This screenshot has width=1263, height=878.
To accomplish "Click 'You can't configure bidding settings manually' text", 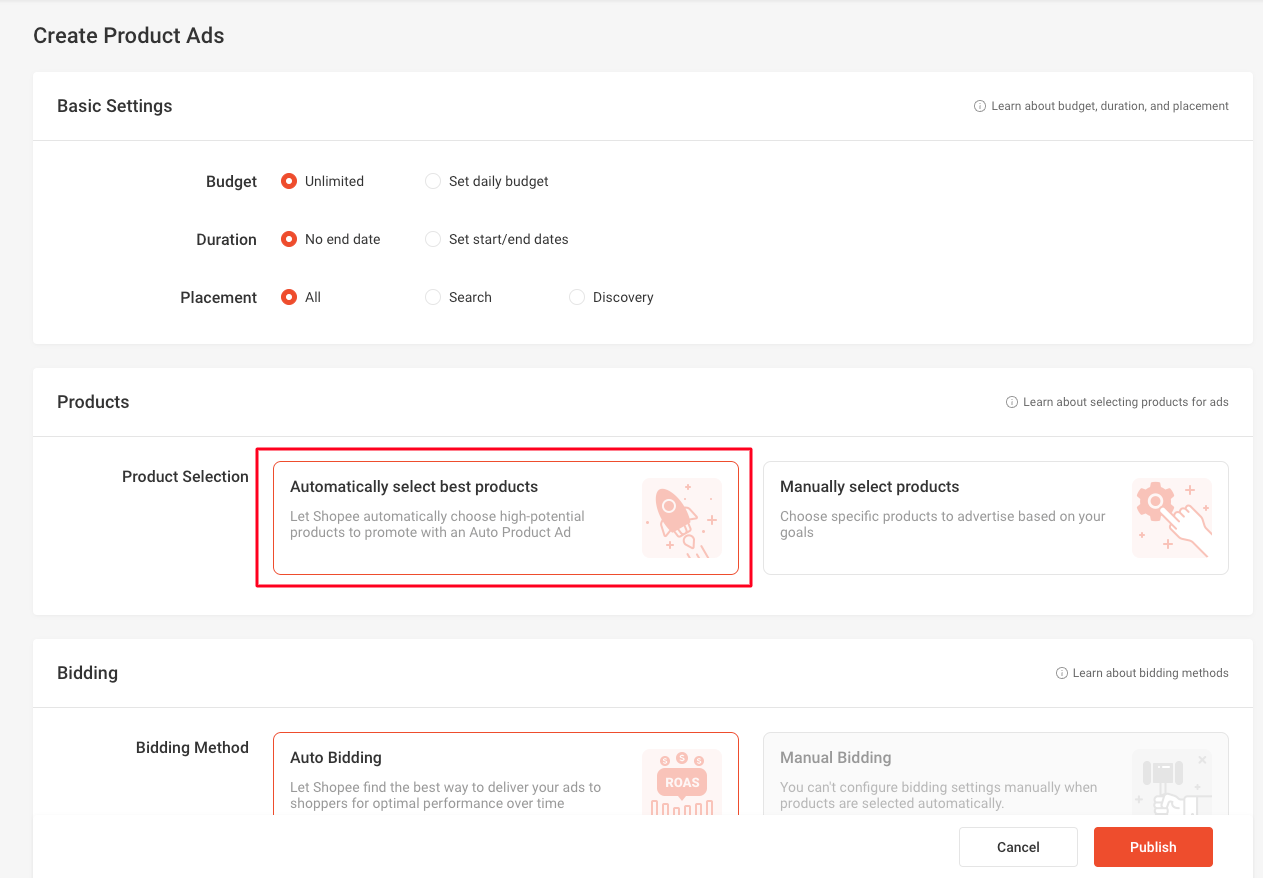I will coord(939,795).
